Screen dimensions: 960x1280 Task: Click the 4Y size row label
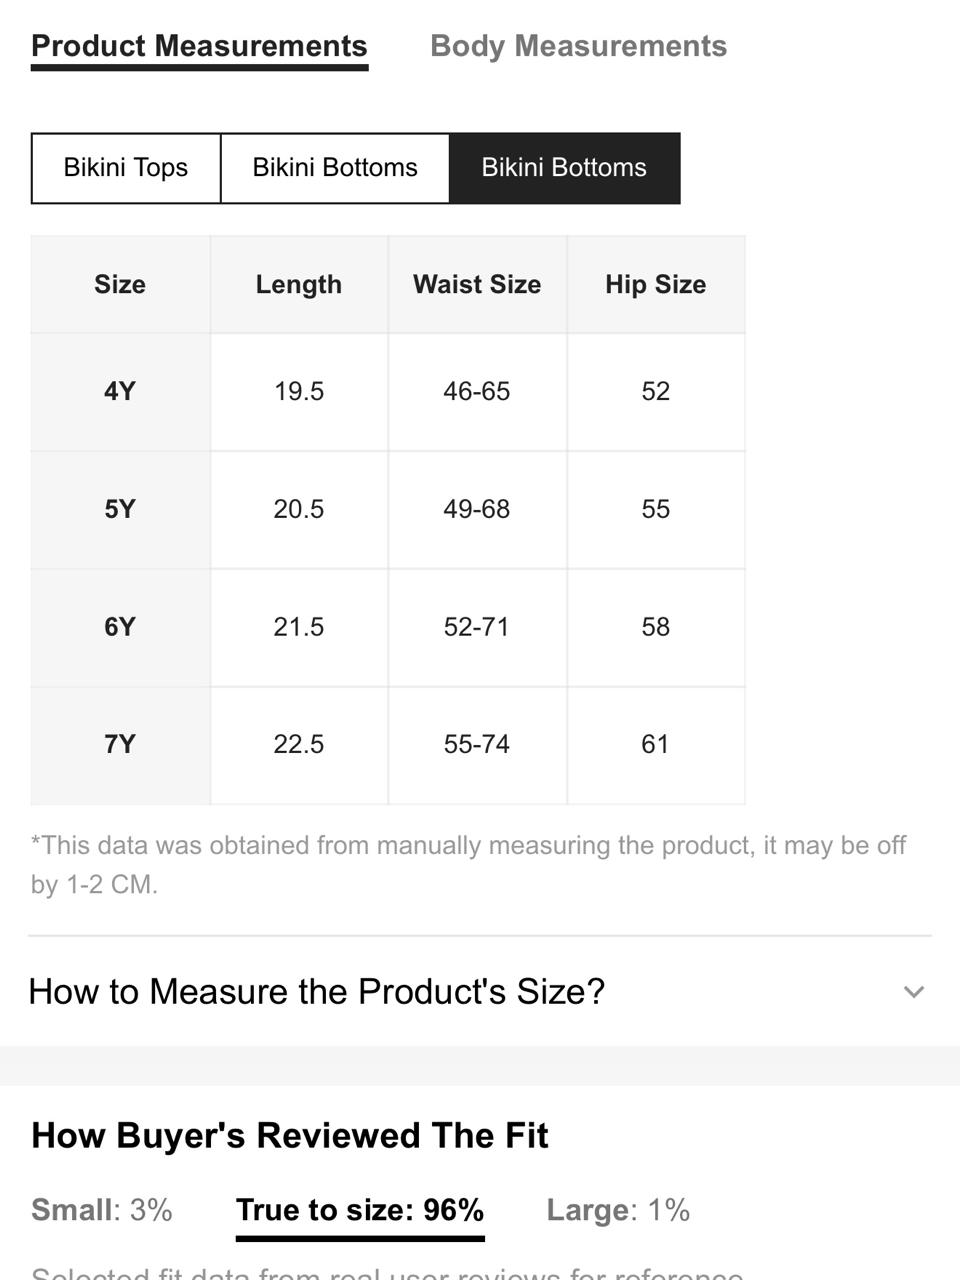(120, 391)
